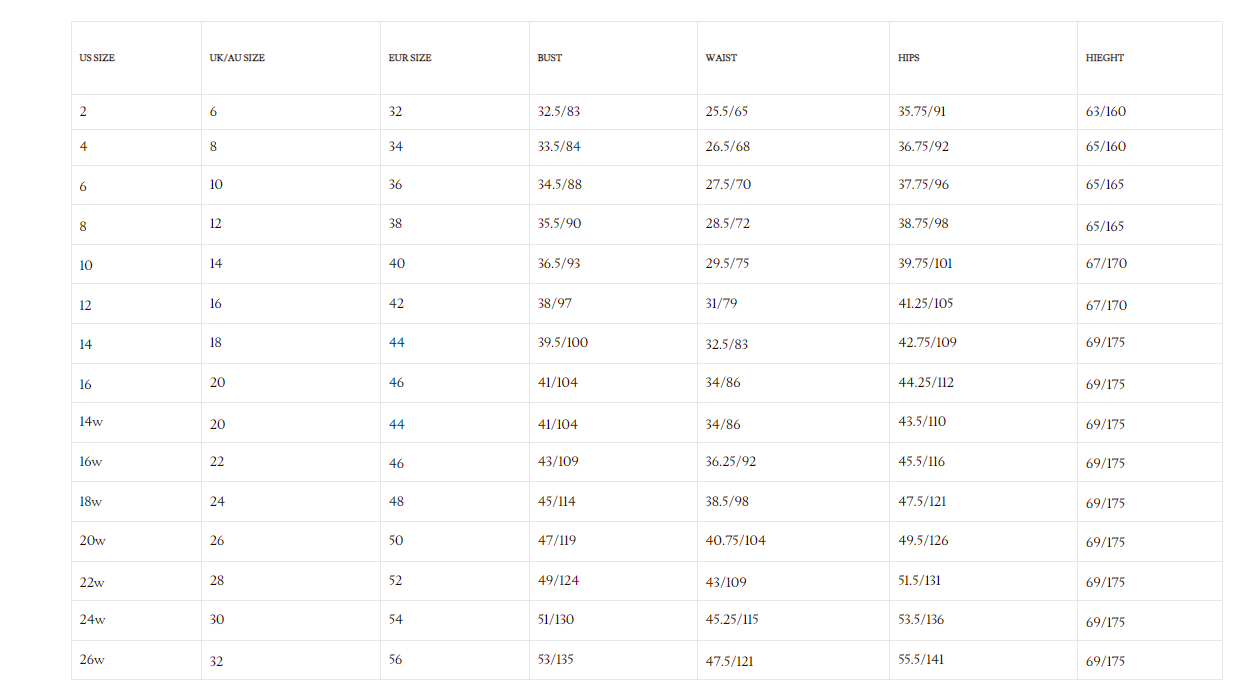This screenshot has height=697, width=1258.
Task: Click the bust value 53/135
Action: coord(556,659)
